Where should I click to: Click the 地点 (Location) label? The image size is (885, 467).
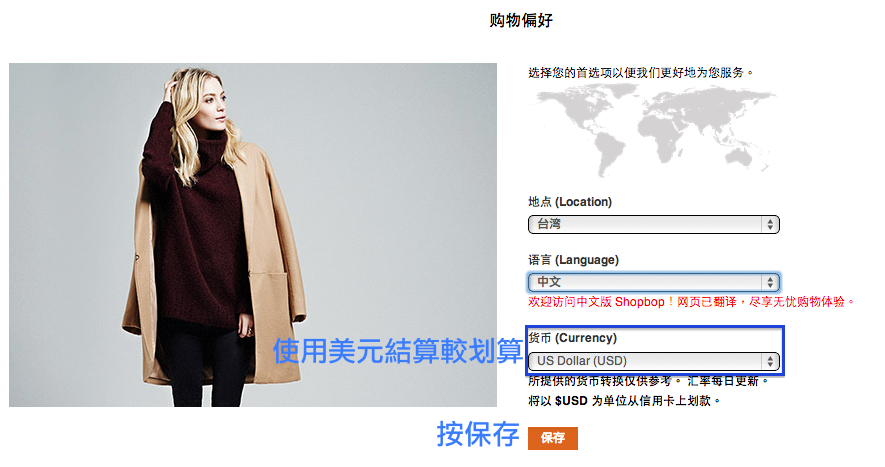click(570, 202)
